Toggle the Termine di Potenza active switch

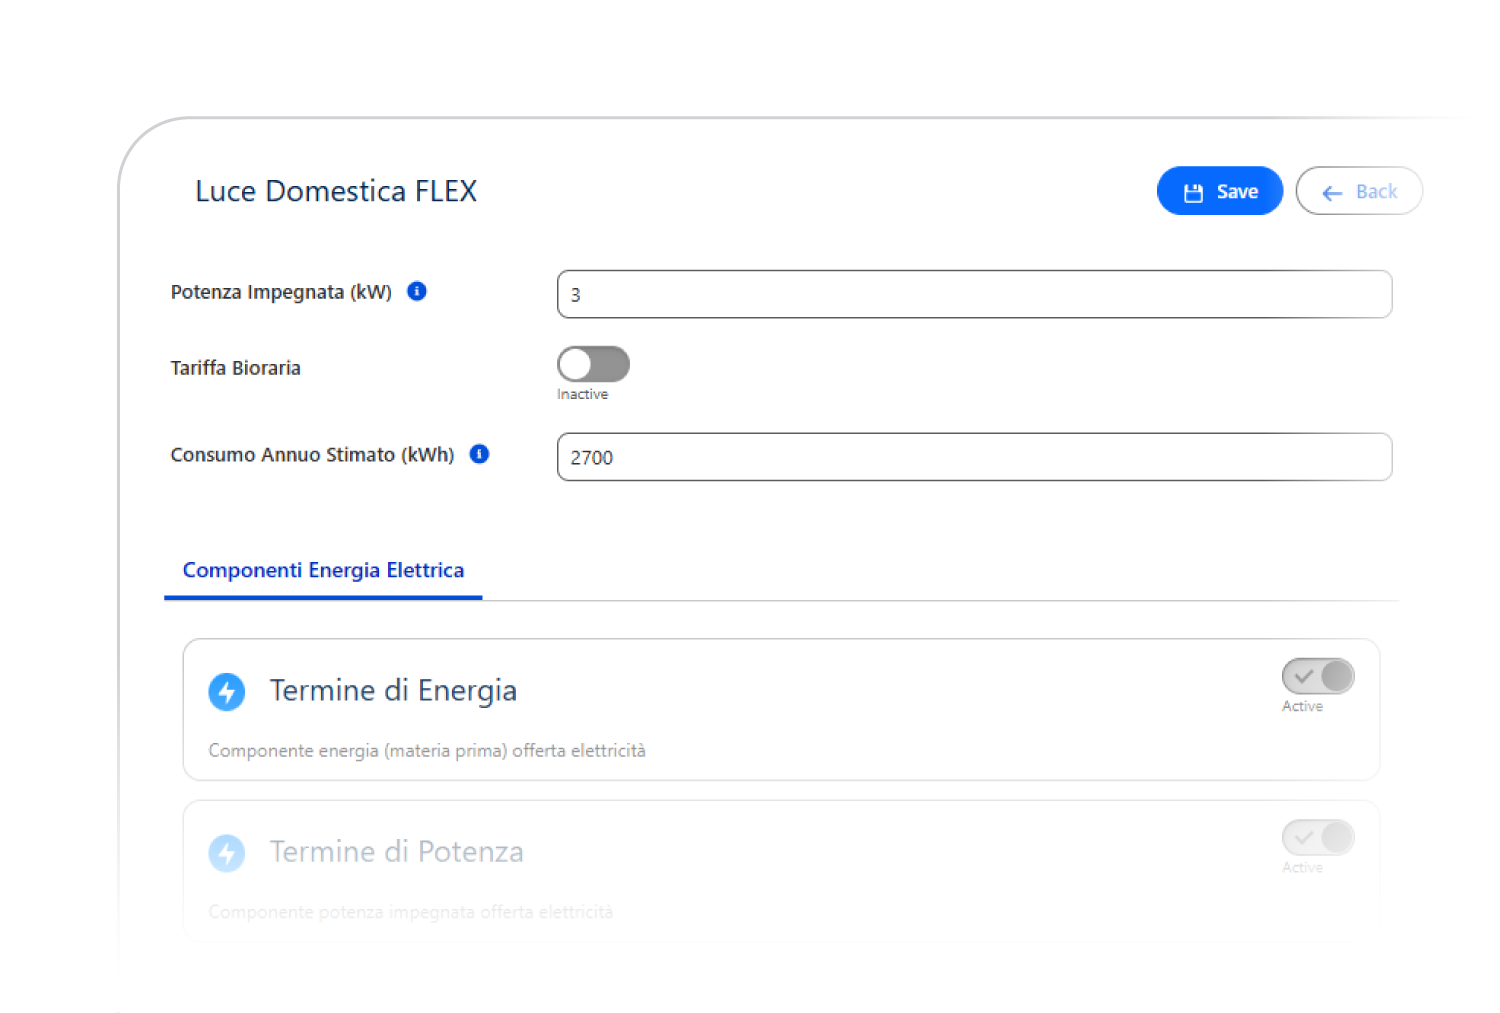(x=1318, y=838)
